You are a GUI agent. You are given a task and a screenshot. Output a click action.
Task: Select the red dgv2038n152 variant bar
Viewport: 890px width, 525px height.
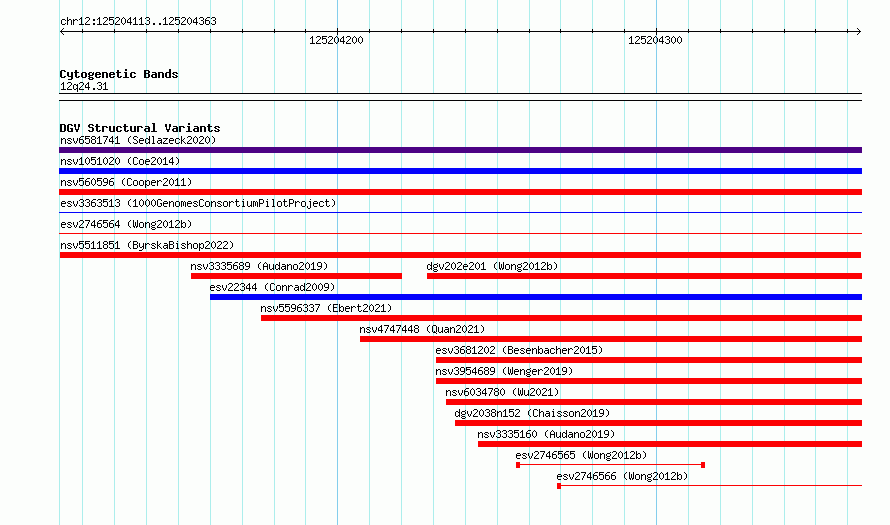tap(658, 423)
